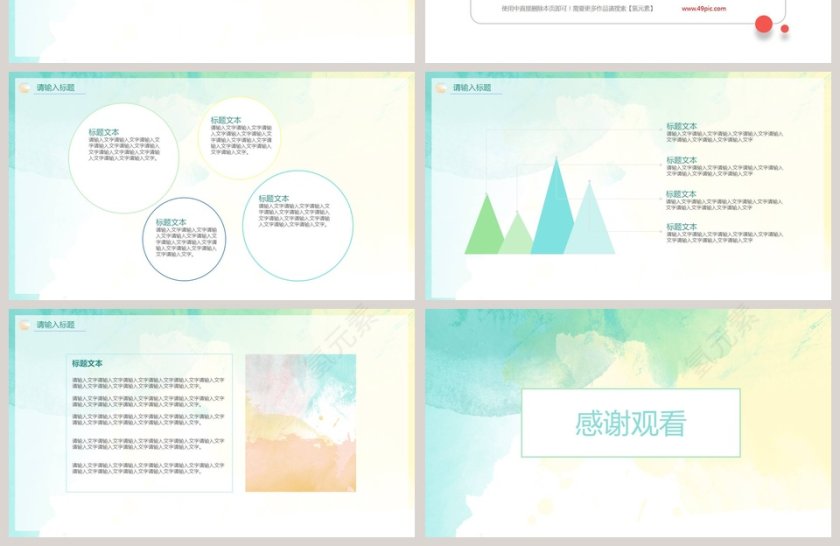Click the first 标题文本 heading beside the triangles
The height and width of the screenshot is (546, 840).
[x=682, y=126]
